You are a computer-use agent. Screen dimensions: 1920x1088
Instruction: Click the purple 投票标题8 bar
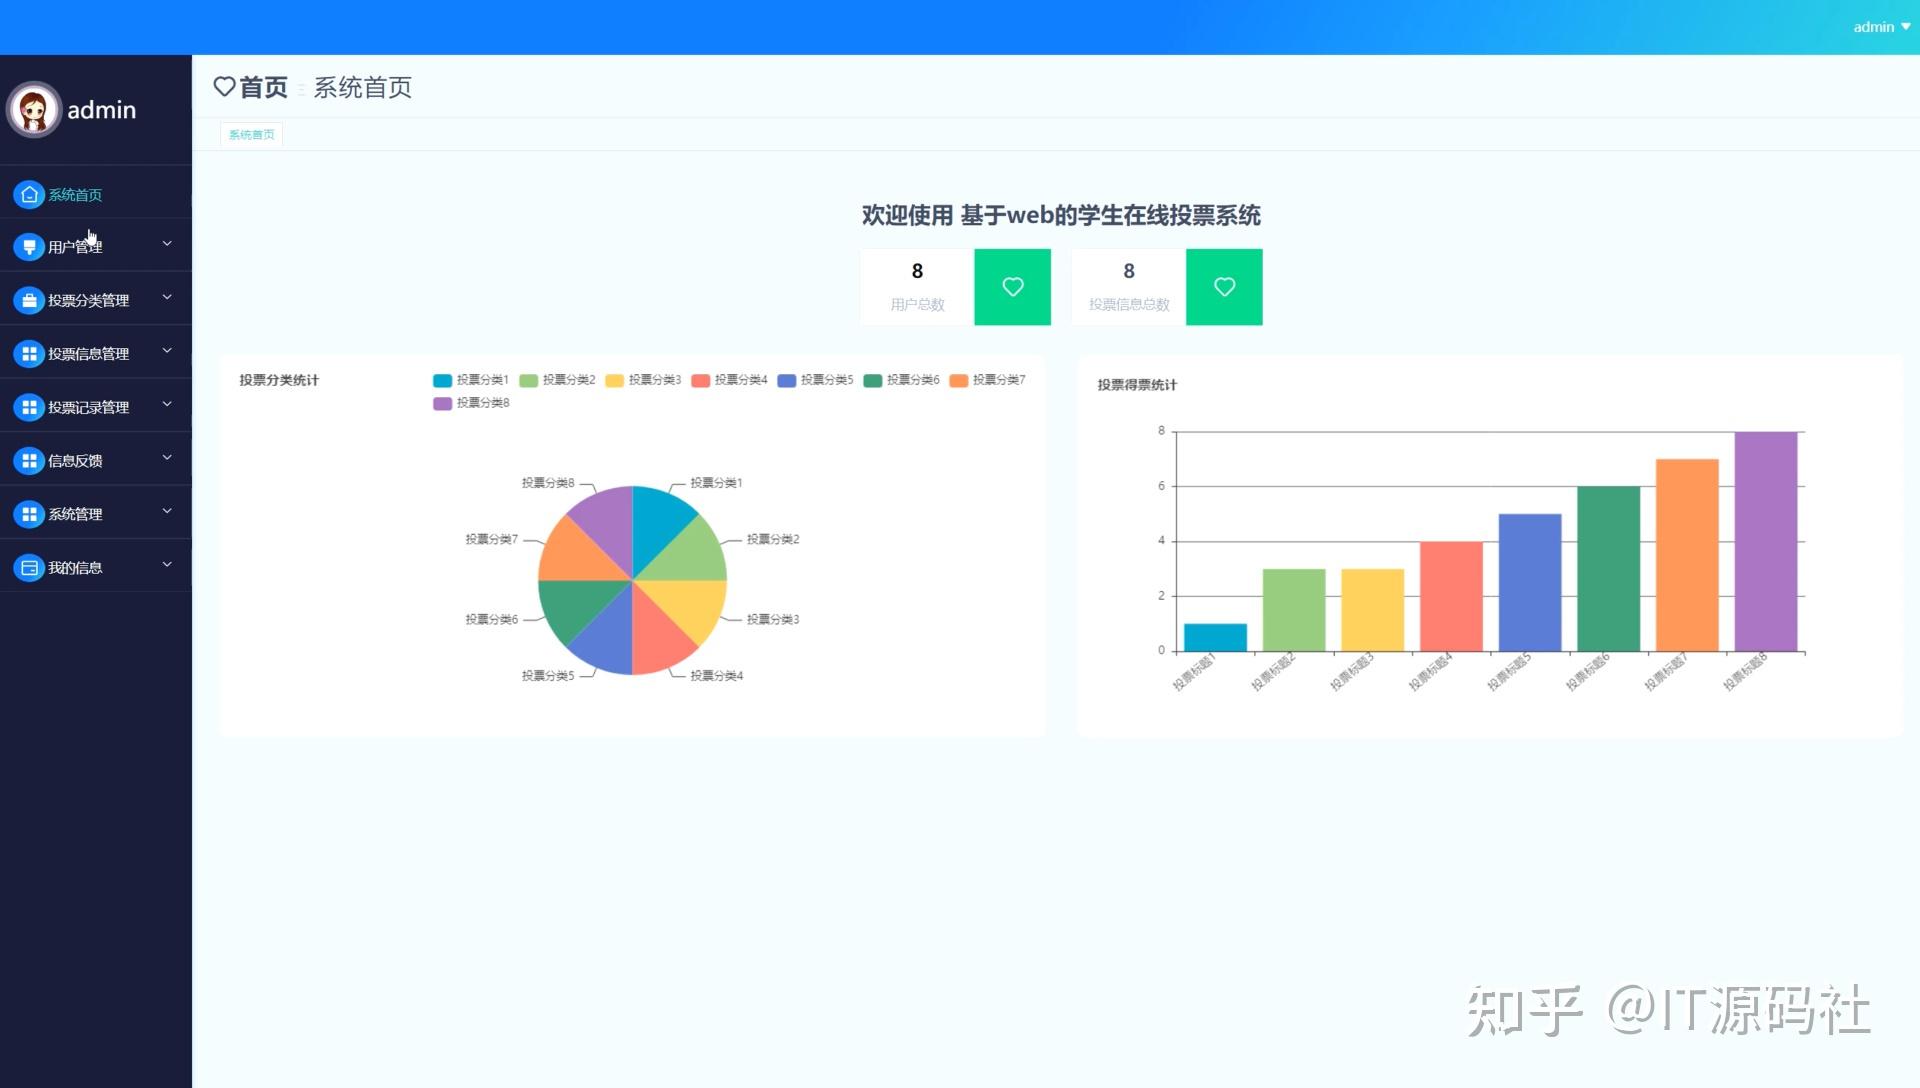click(x=1765, y=541)
